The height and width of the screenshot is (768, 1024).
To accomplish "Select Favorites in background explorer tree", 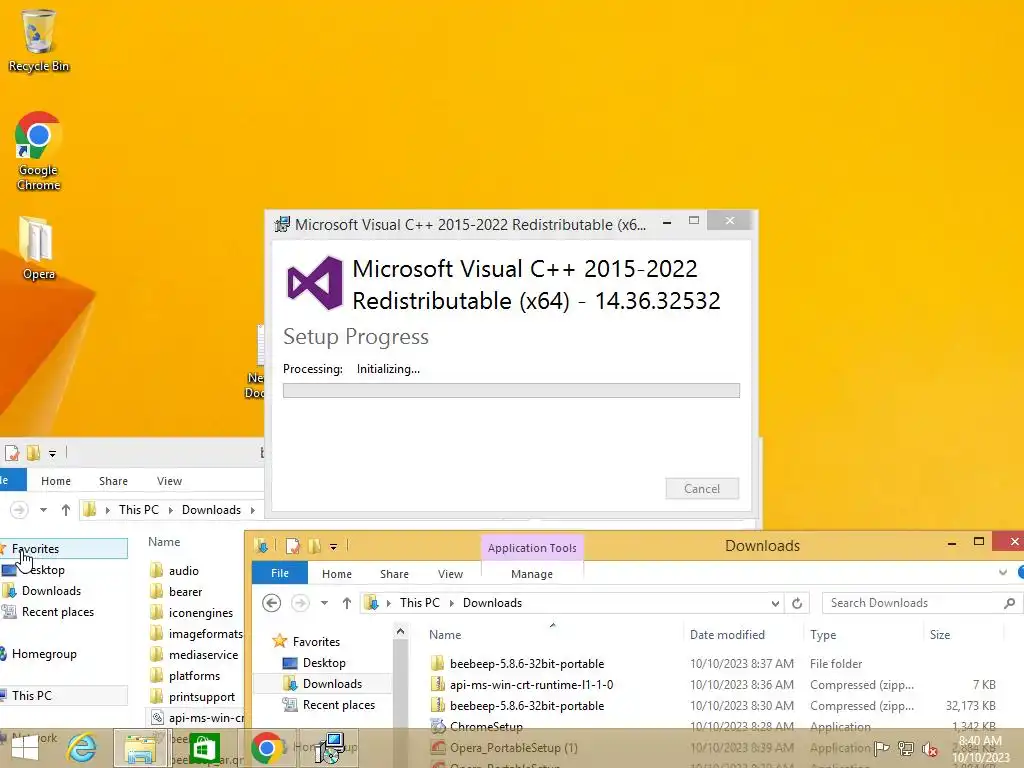I will [35, 549].
